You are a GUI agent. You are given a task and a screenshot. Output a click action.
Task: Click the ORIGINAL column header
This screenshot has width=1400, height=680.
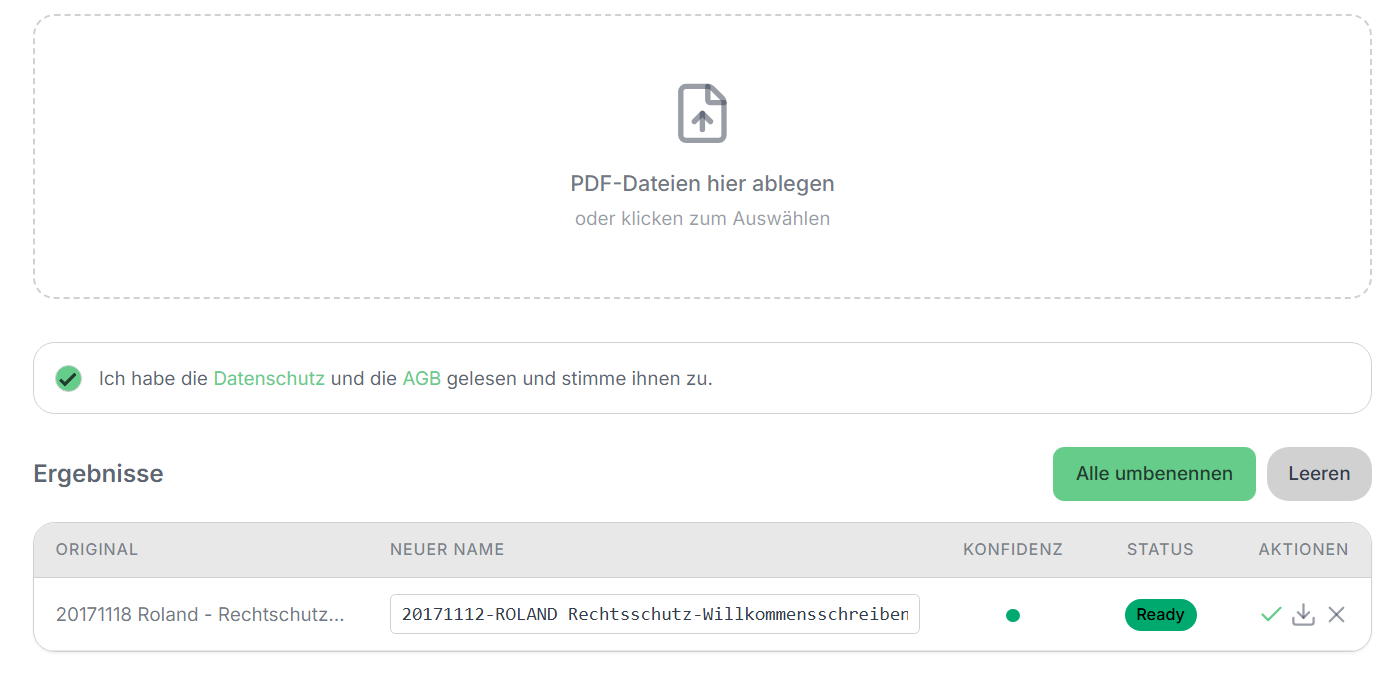[x=97, y=549]
